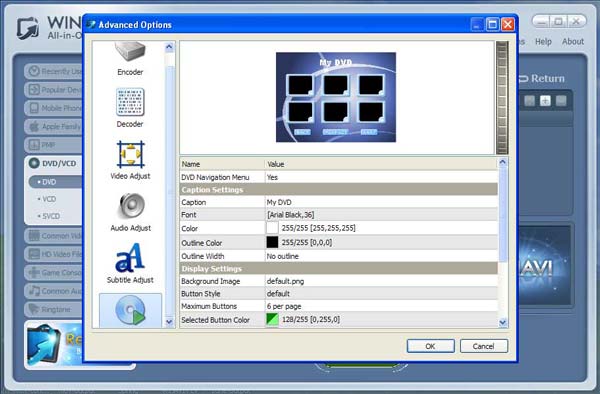Pick the black Outline Color swatch

pos(272,242)
